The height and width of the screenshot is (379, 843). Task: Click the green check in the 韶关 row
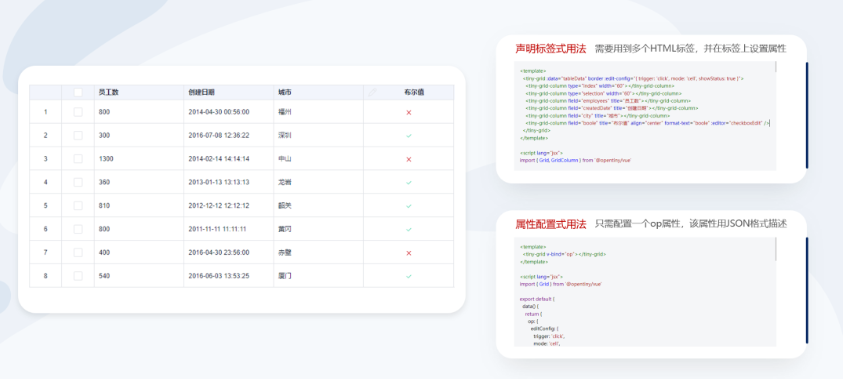409,206
